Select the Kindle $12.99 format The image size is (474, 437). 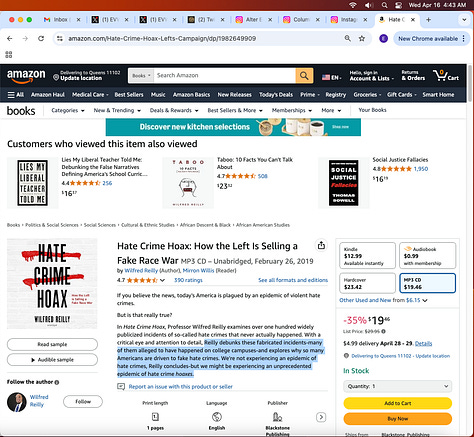pos(367,256)
